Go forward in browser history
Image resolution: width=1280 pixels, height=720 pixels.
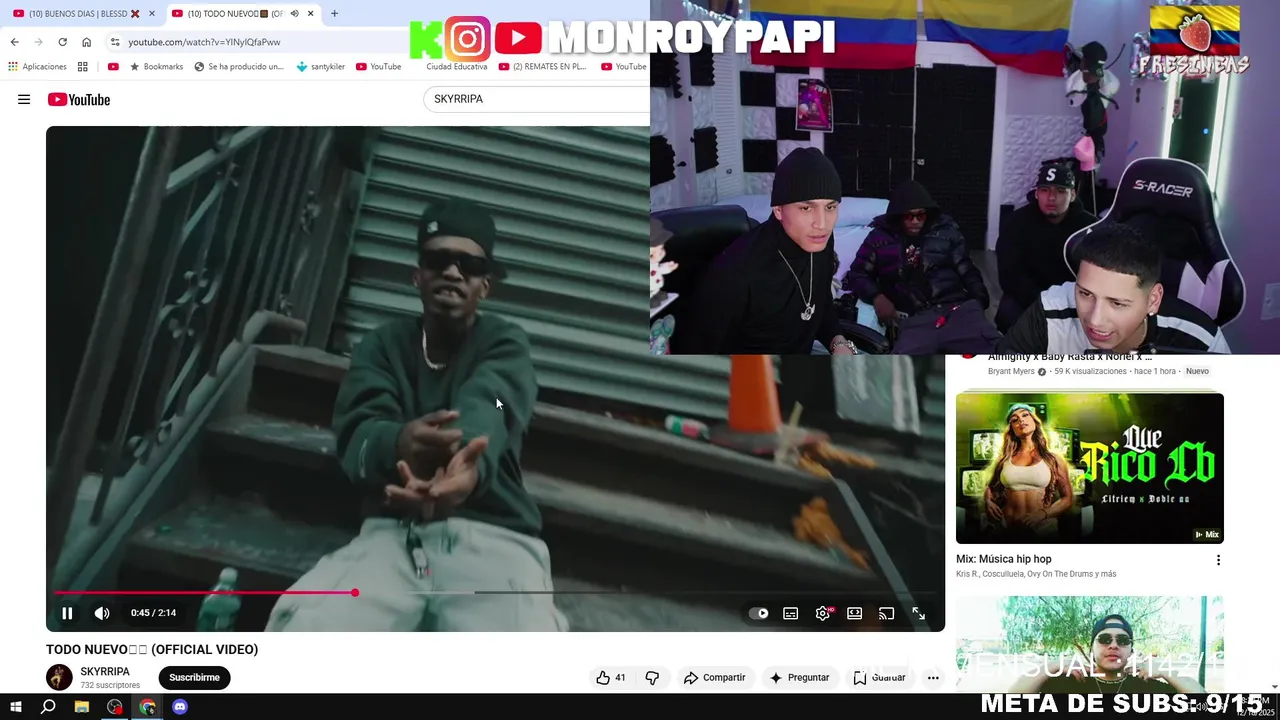coord(38,42)
